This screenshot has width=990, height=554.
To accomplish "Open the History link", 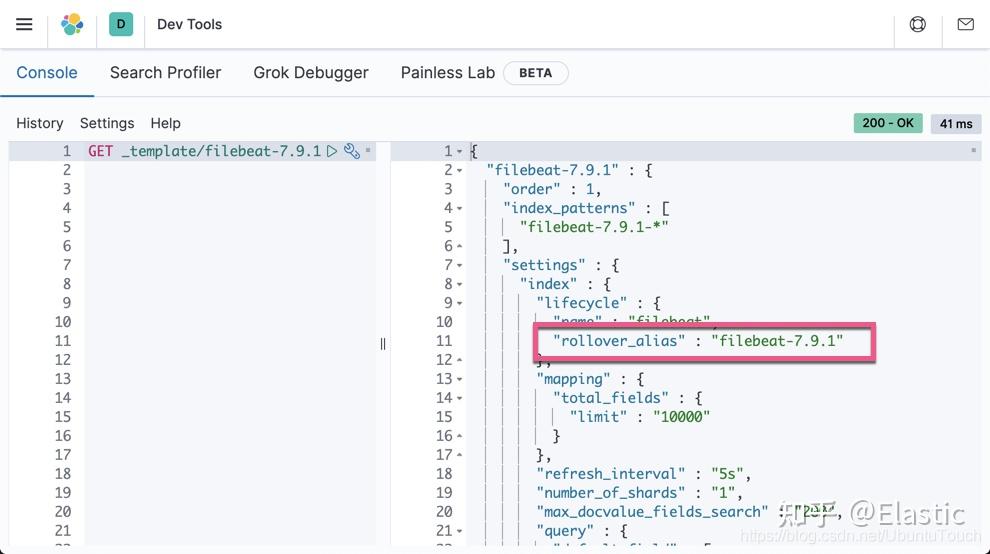I will point(40,123).
